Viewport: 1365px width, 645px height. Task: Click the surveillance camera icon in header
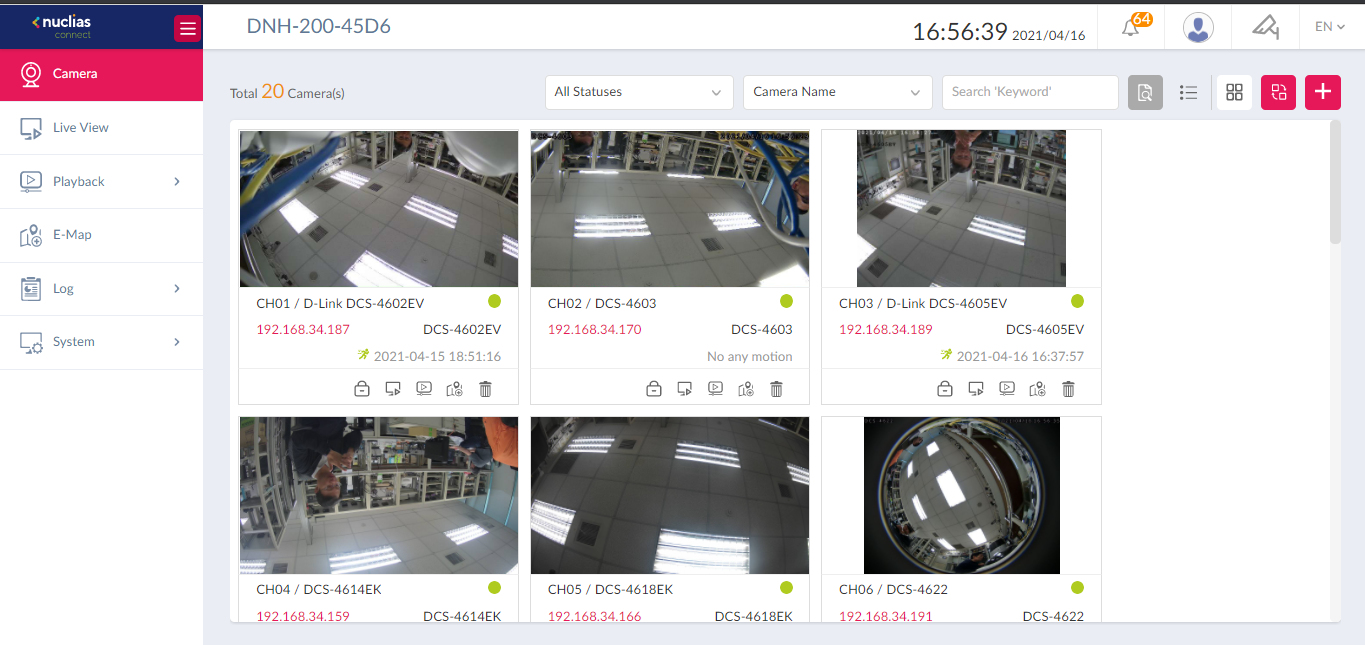[x=1266, y=27]
